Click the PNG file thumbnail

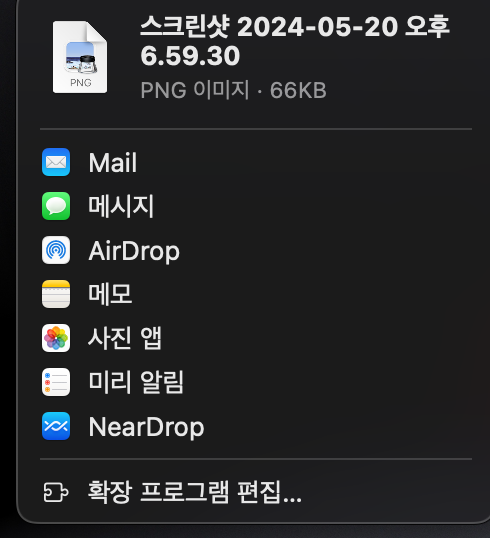pyautogui.click(x=80, y=57)
